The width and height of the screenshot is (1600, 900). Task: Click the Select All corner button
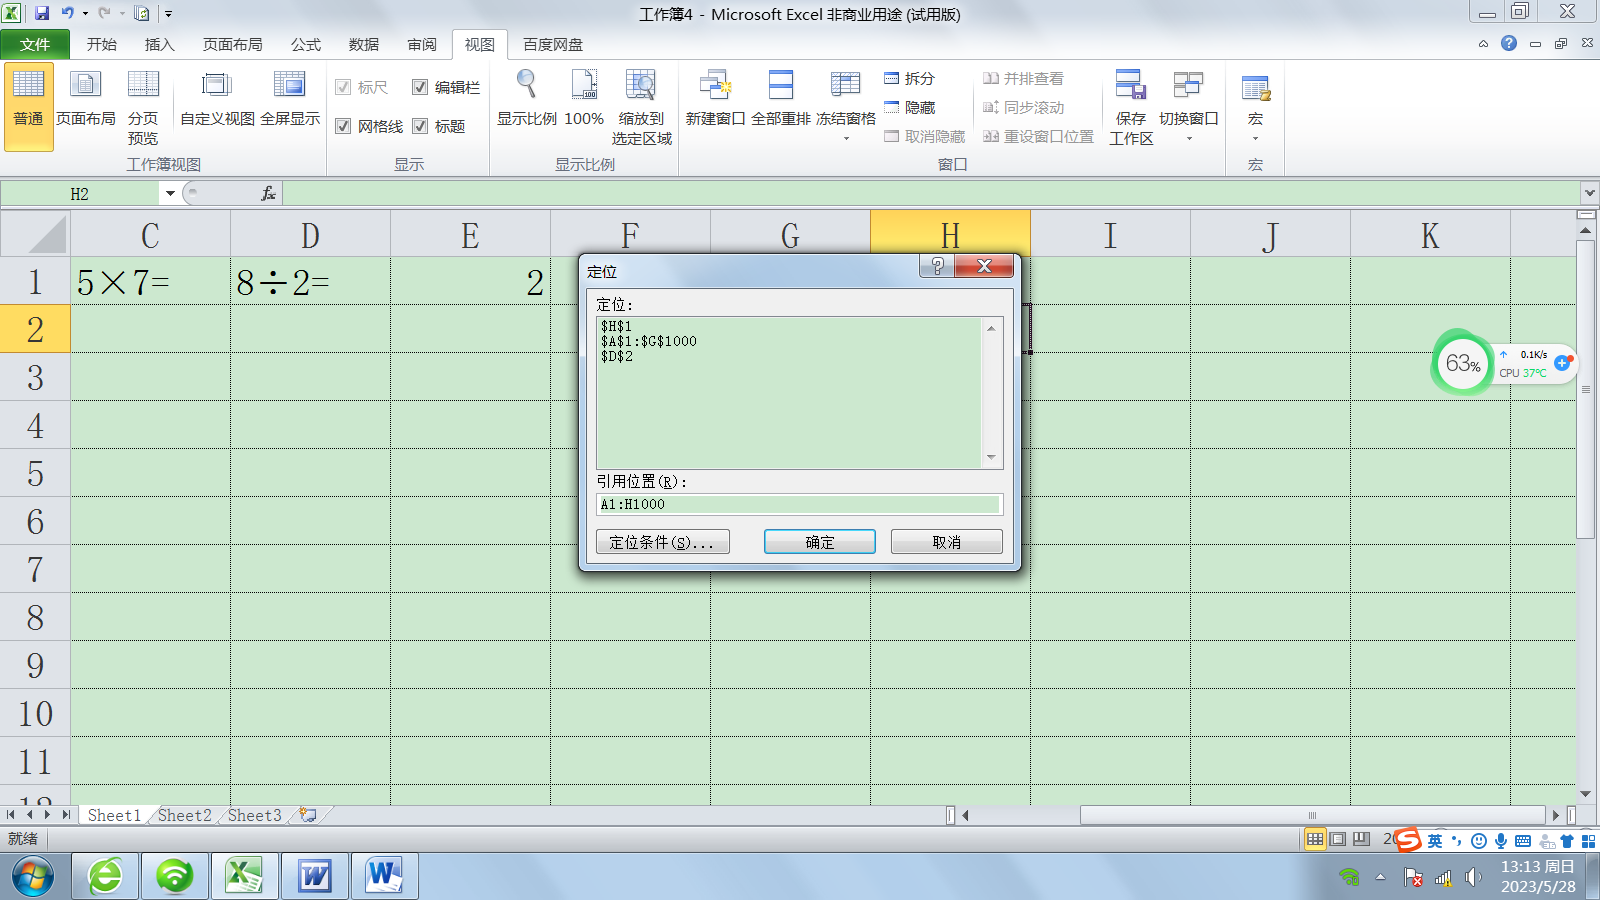click(35, 235)
